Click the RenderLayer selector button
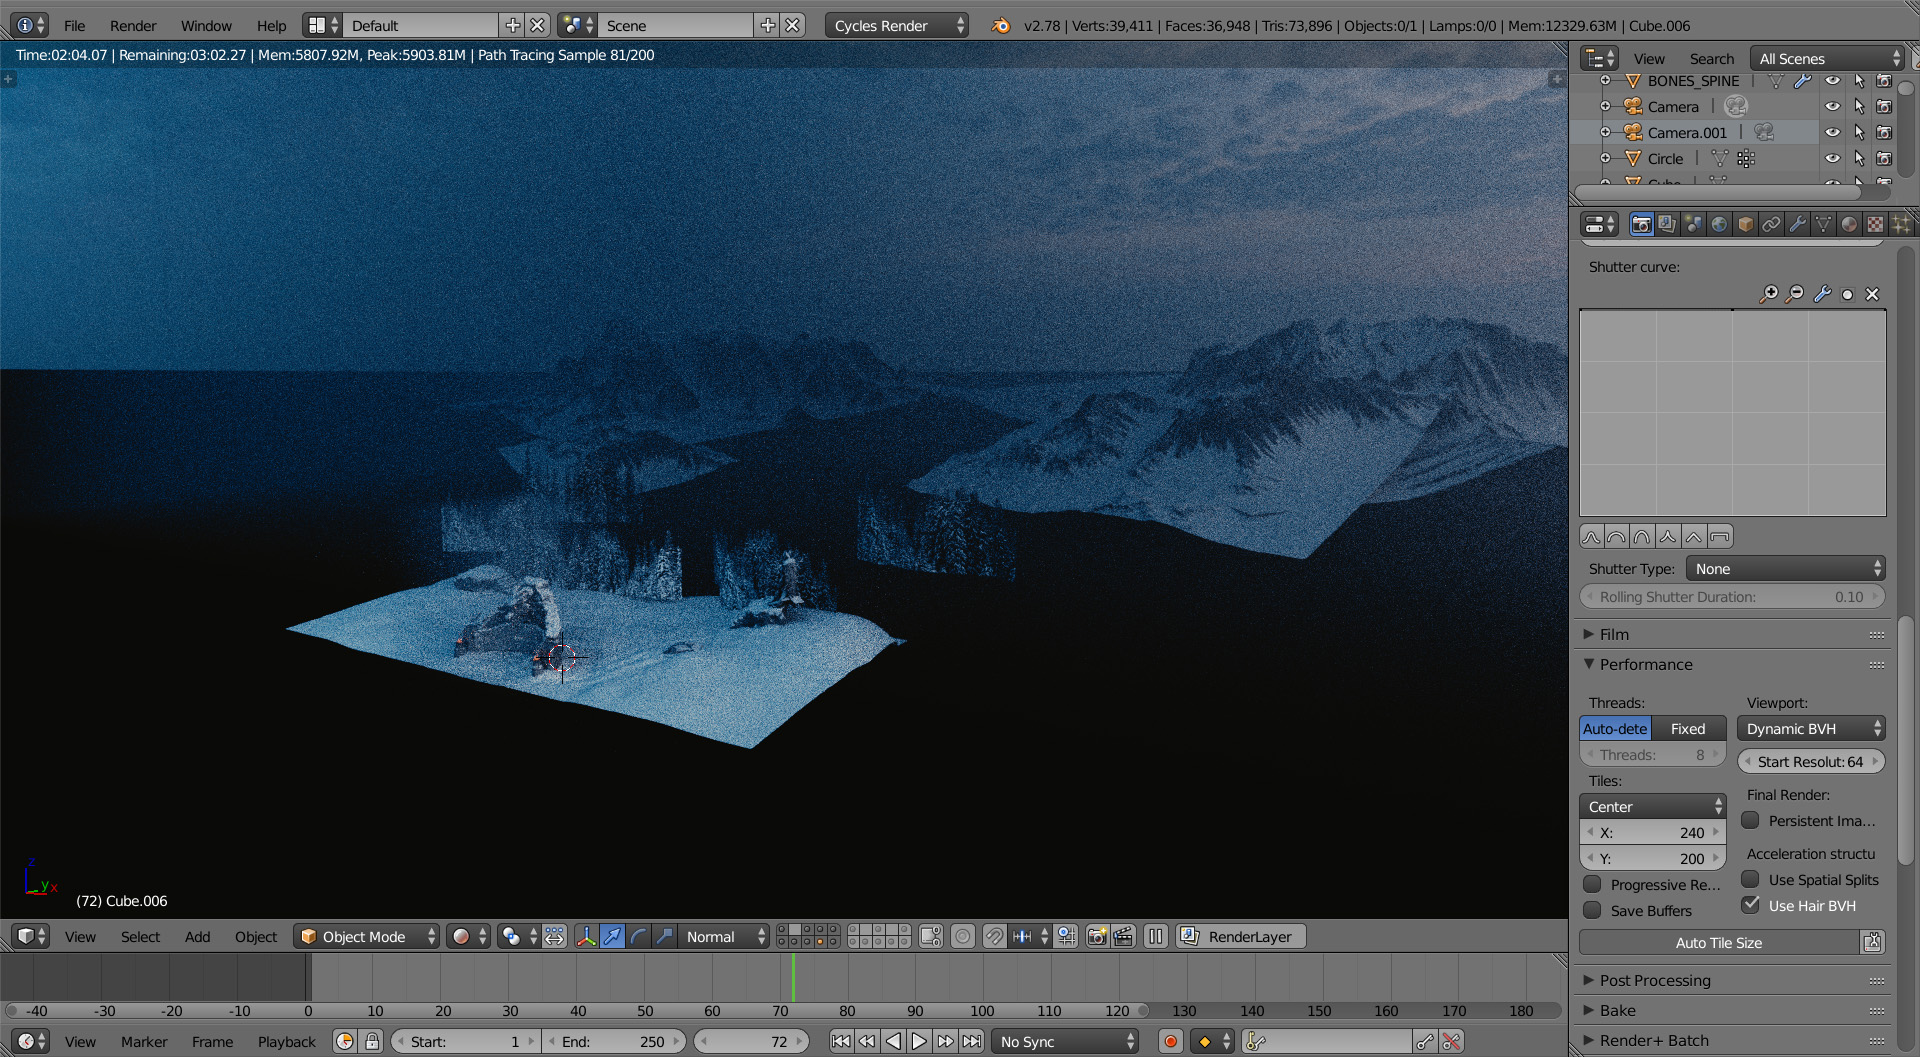This screenshot has width=1920, height=1057. click(1241, 936)
